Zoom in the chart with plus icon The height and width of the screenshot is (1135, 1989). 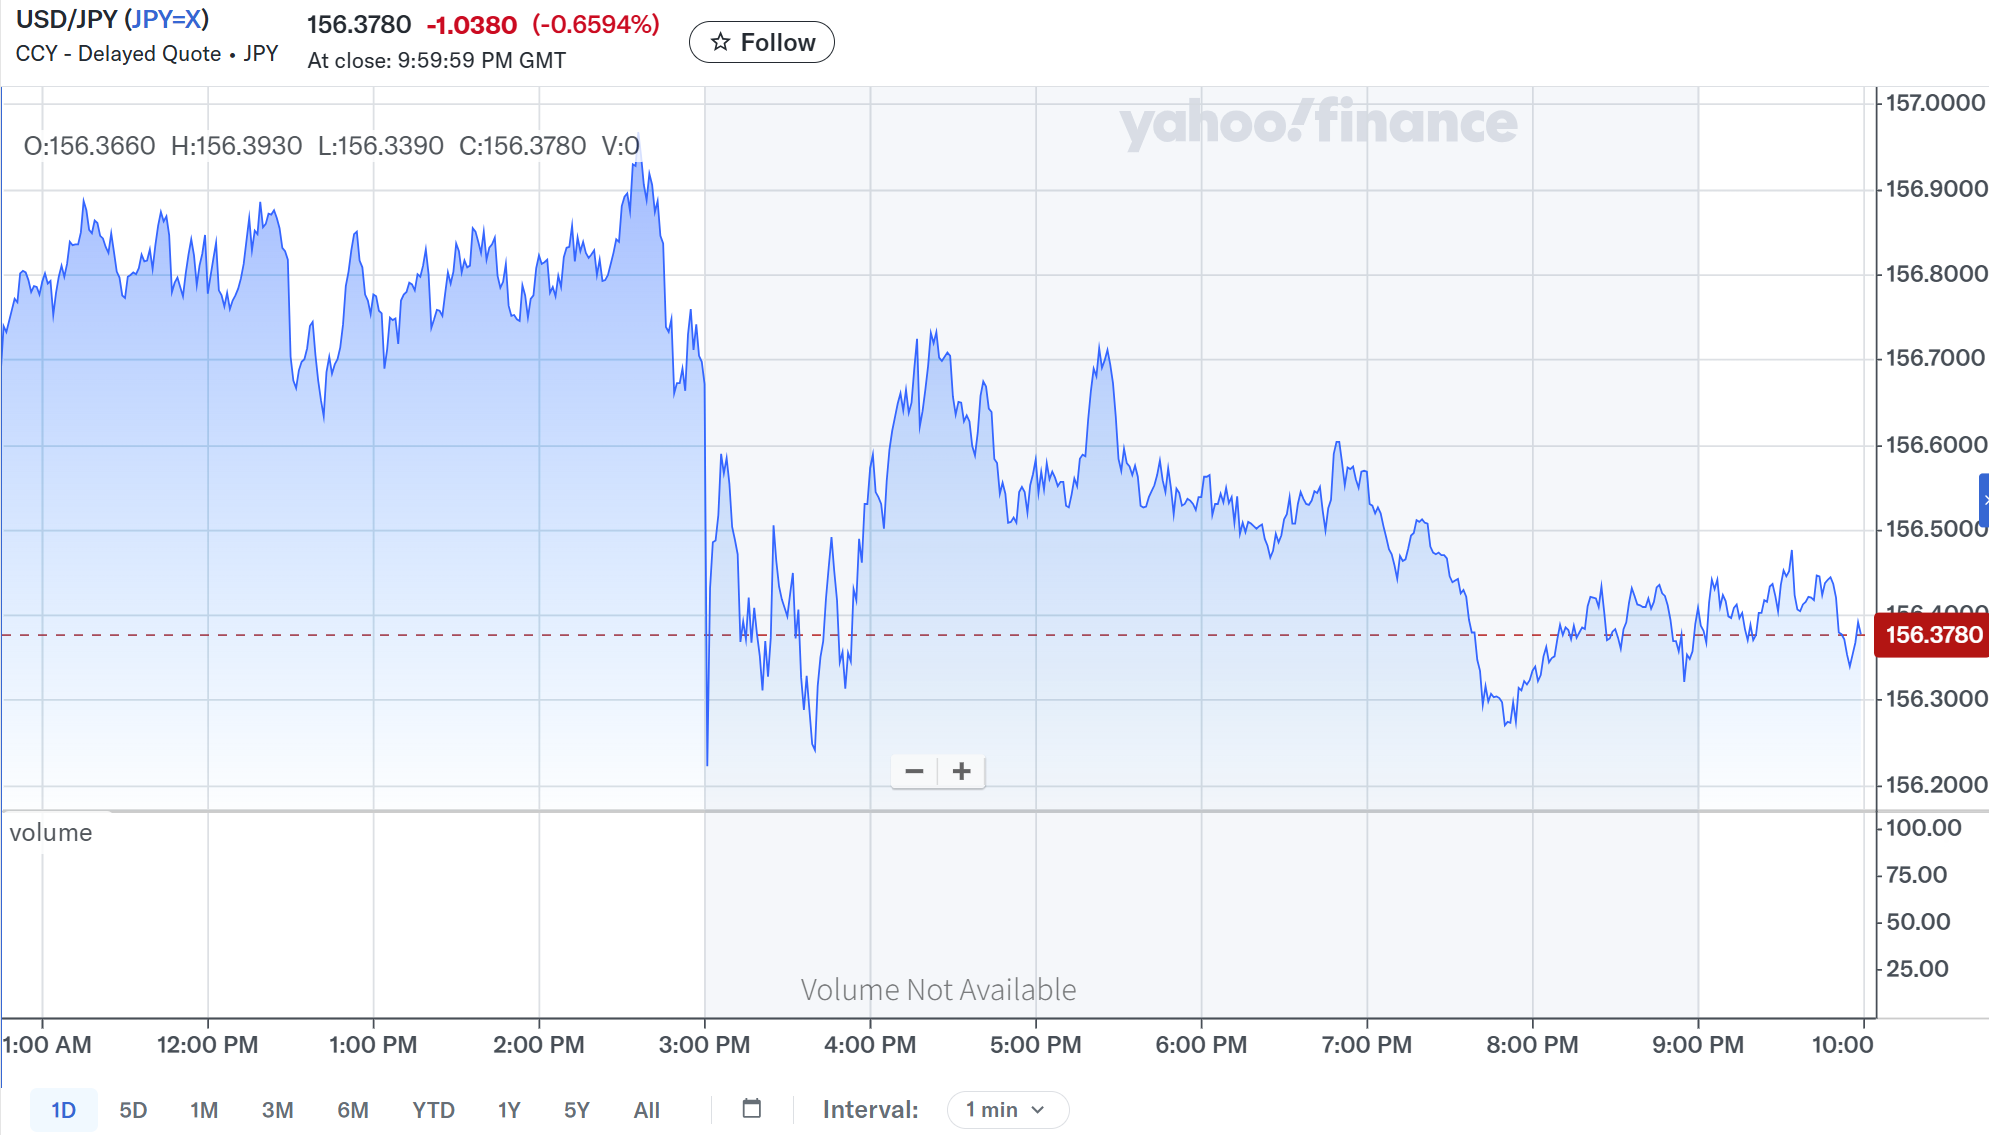point(962,771)
